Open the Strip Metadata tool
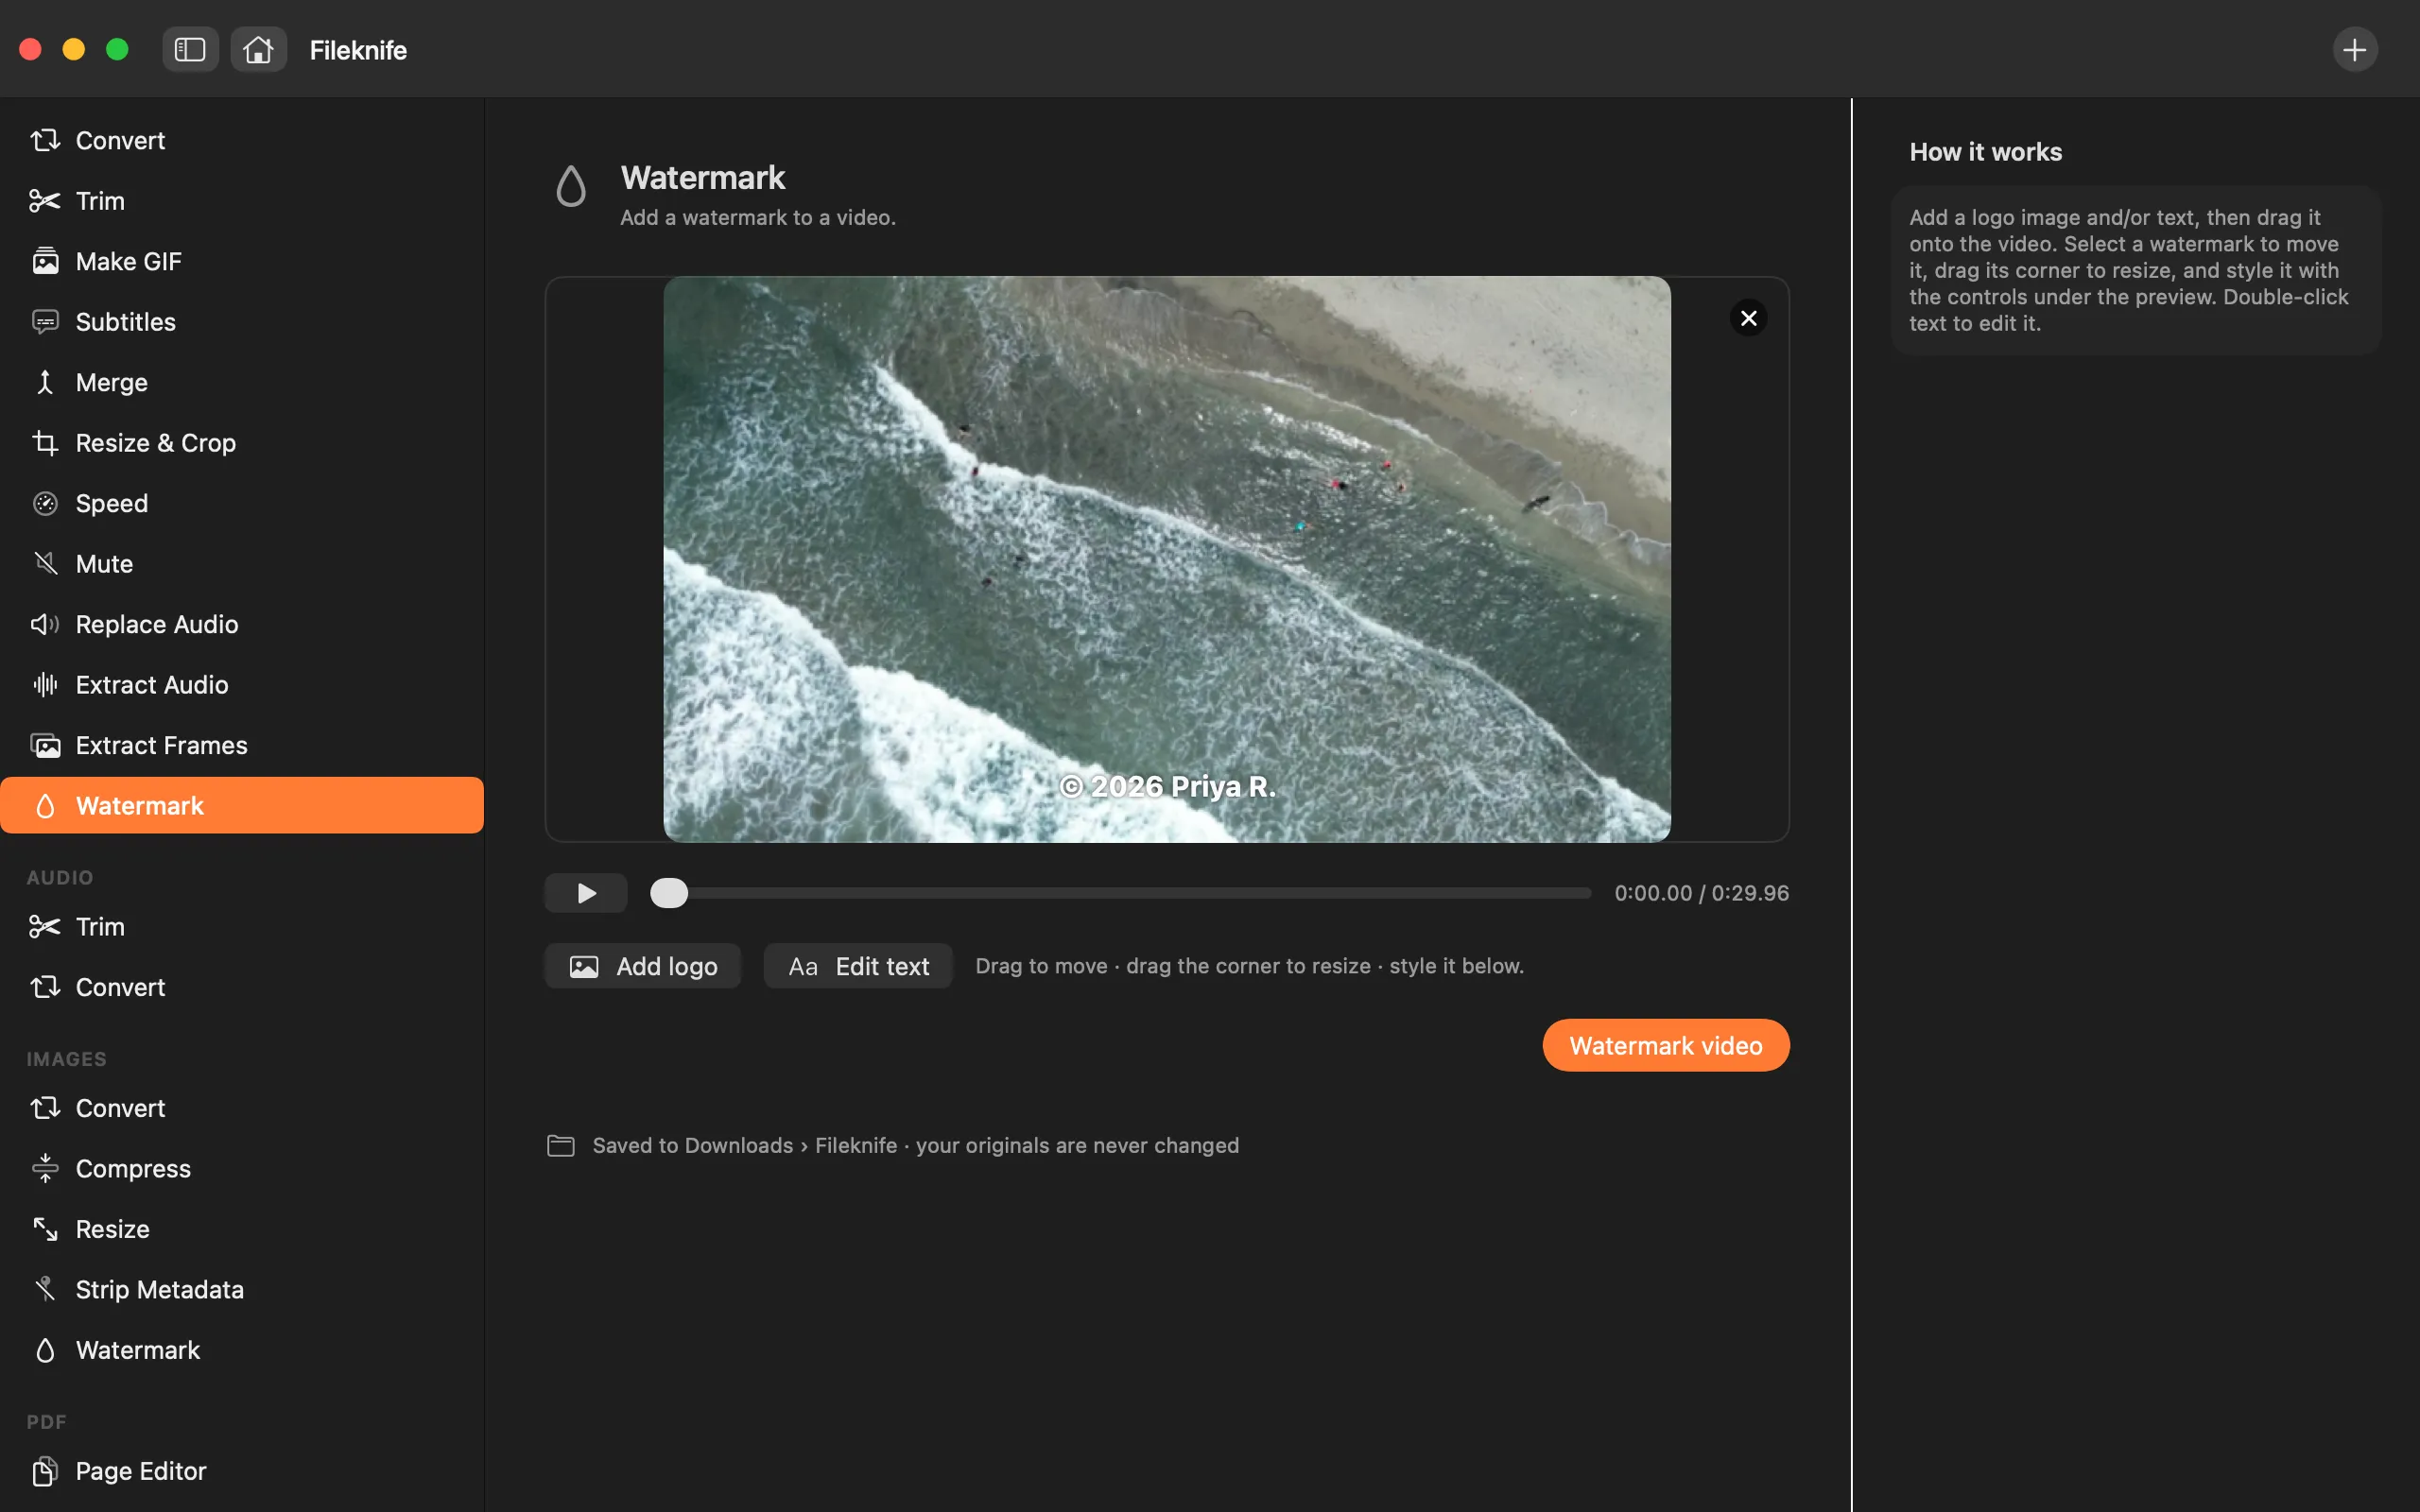This screenshot has width=2420, height=1512. coord(242,1290)
